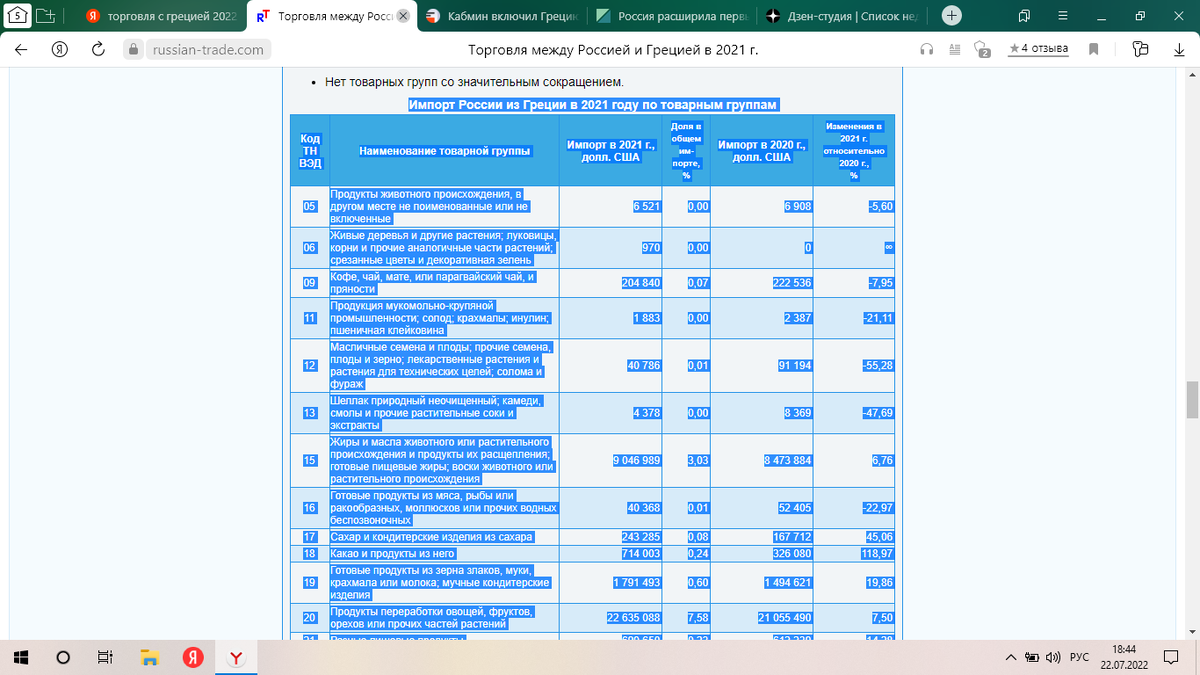Image resolution: width=1200 pixels, height=675 pixels.
Task: Open the tab groups icon next to it
Action: click(x=46, y=16)
